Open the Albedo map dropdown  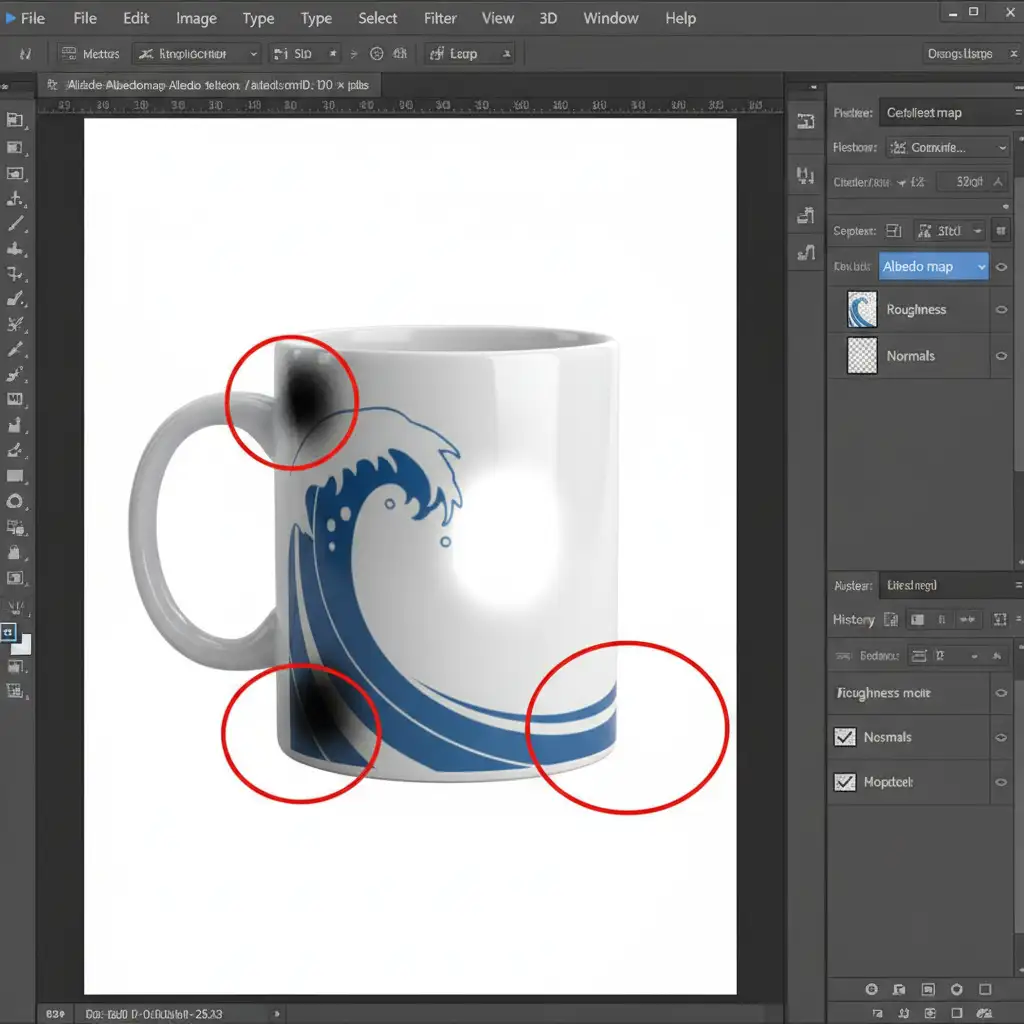(x=934, y=267)
